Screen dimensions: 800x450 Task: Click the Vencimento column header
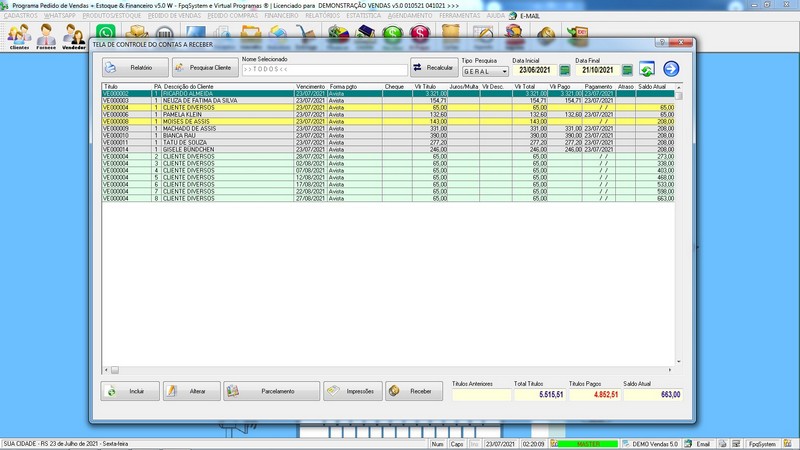pos(311,87)
